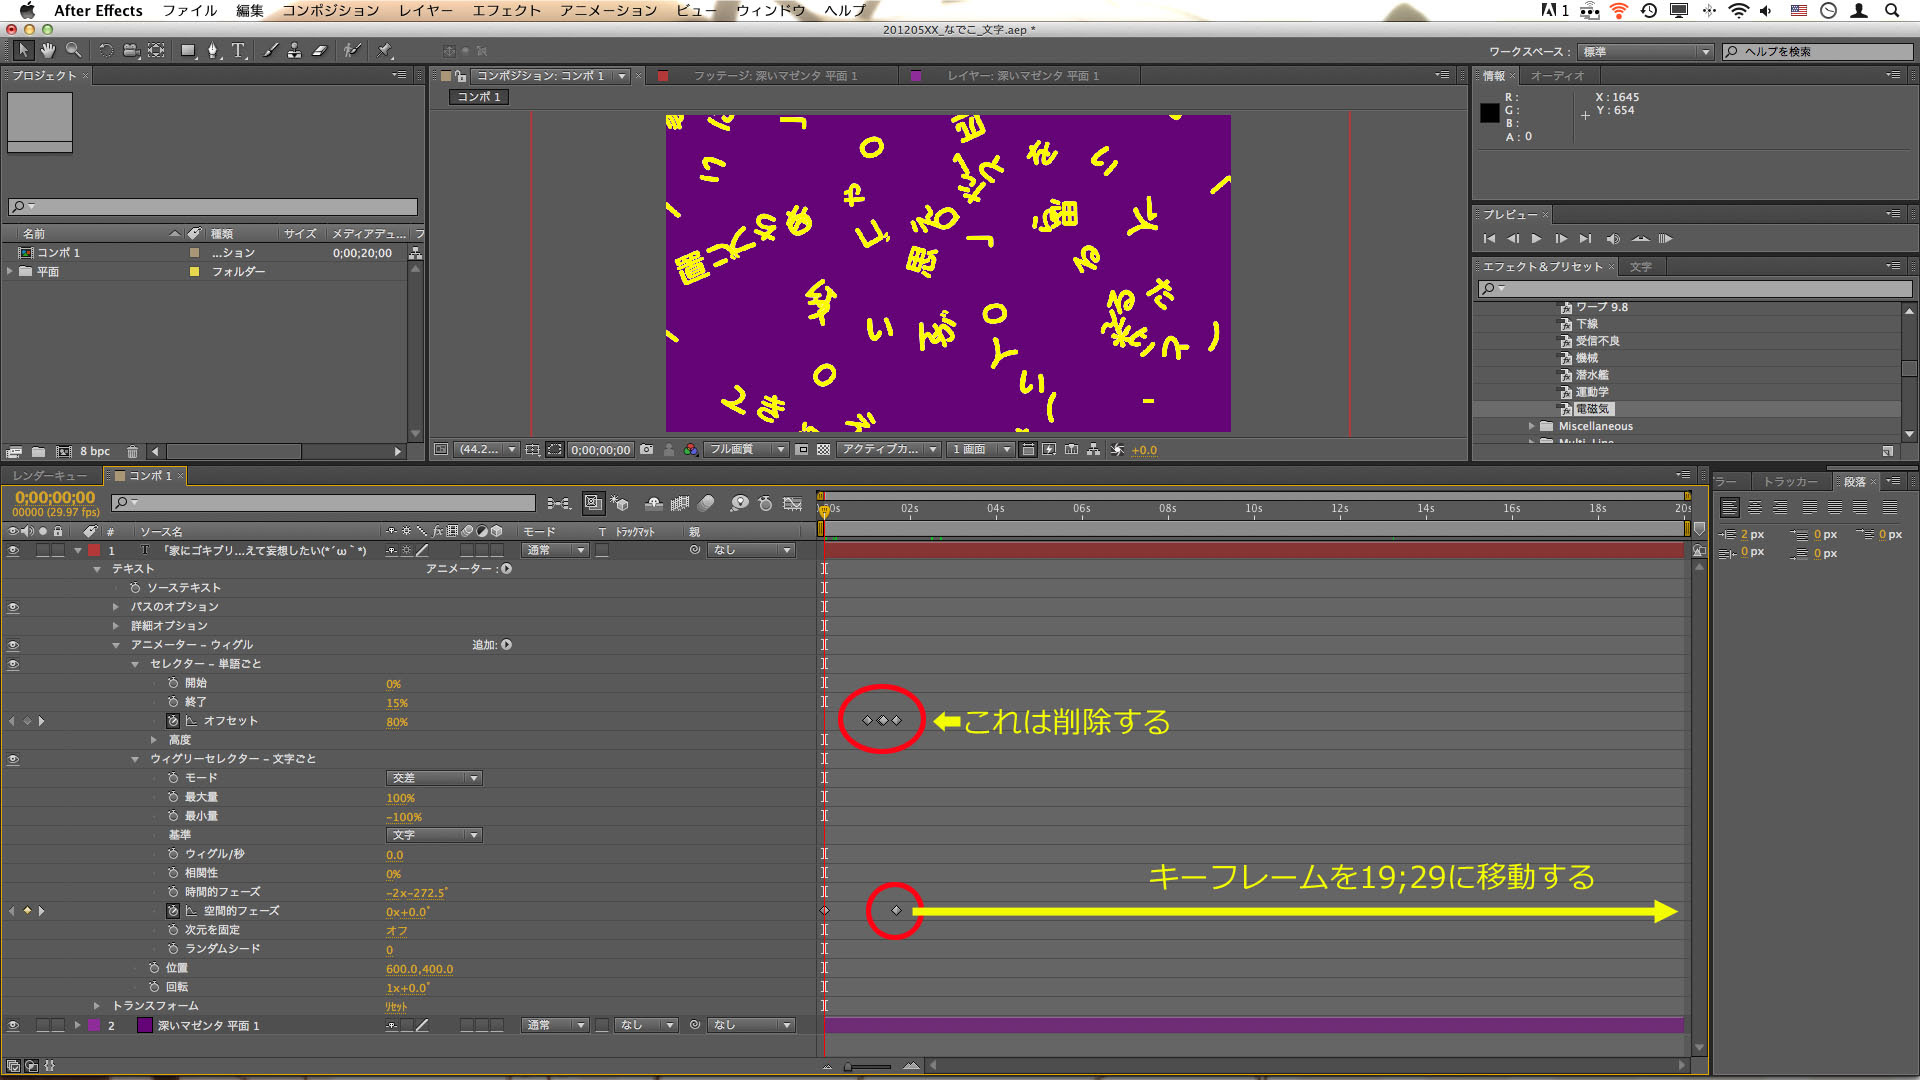
Task: Click the ヘルプを検索 search field
Action: [x=1817, y=52]
